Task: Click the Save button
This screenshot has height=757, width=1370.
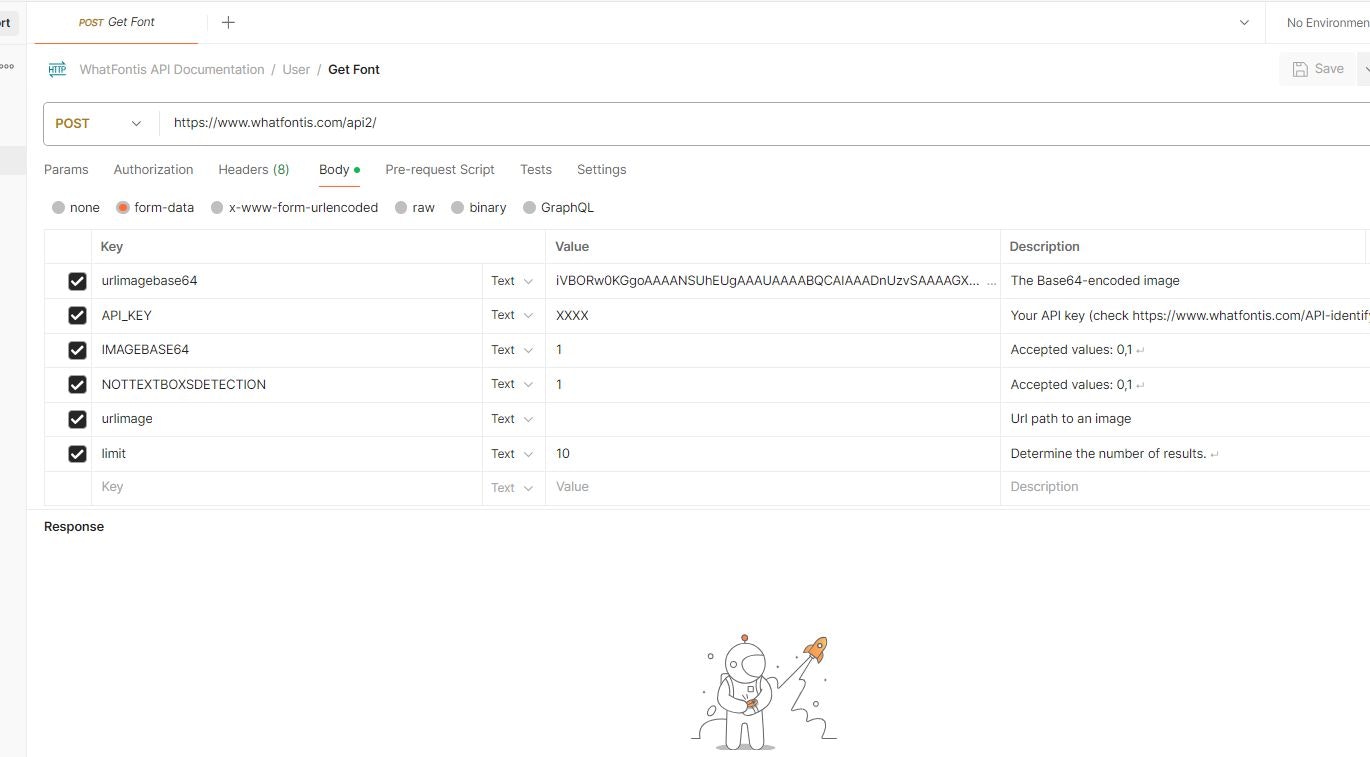Action: coord(1318,69)
